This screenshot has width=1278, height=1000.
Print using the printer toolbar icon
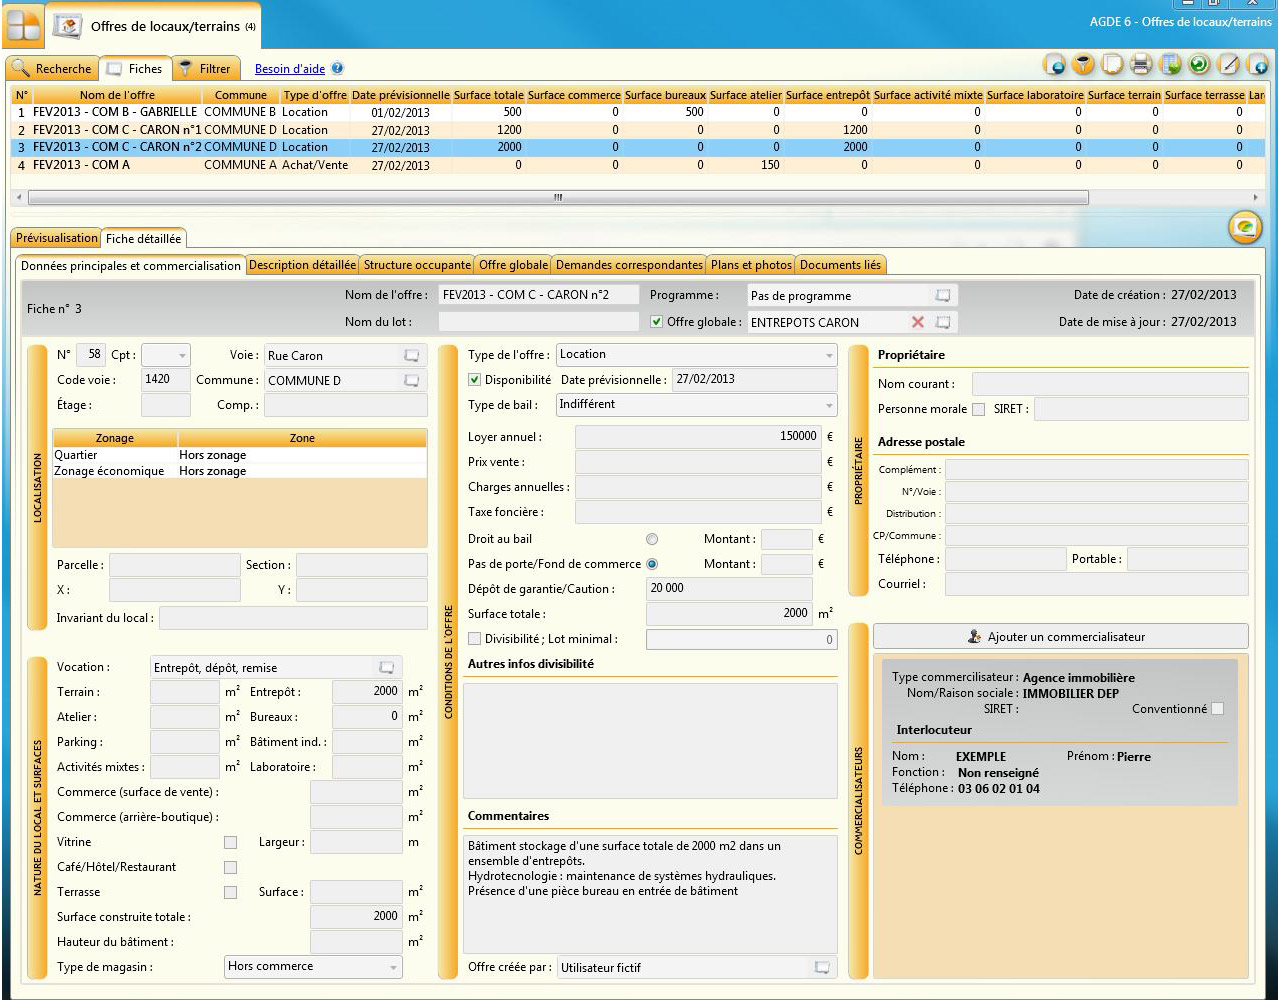[x=1141, y=65]
